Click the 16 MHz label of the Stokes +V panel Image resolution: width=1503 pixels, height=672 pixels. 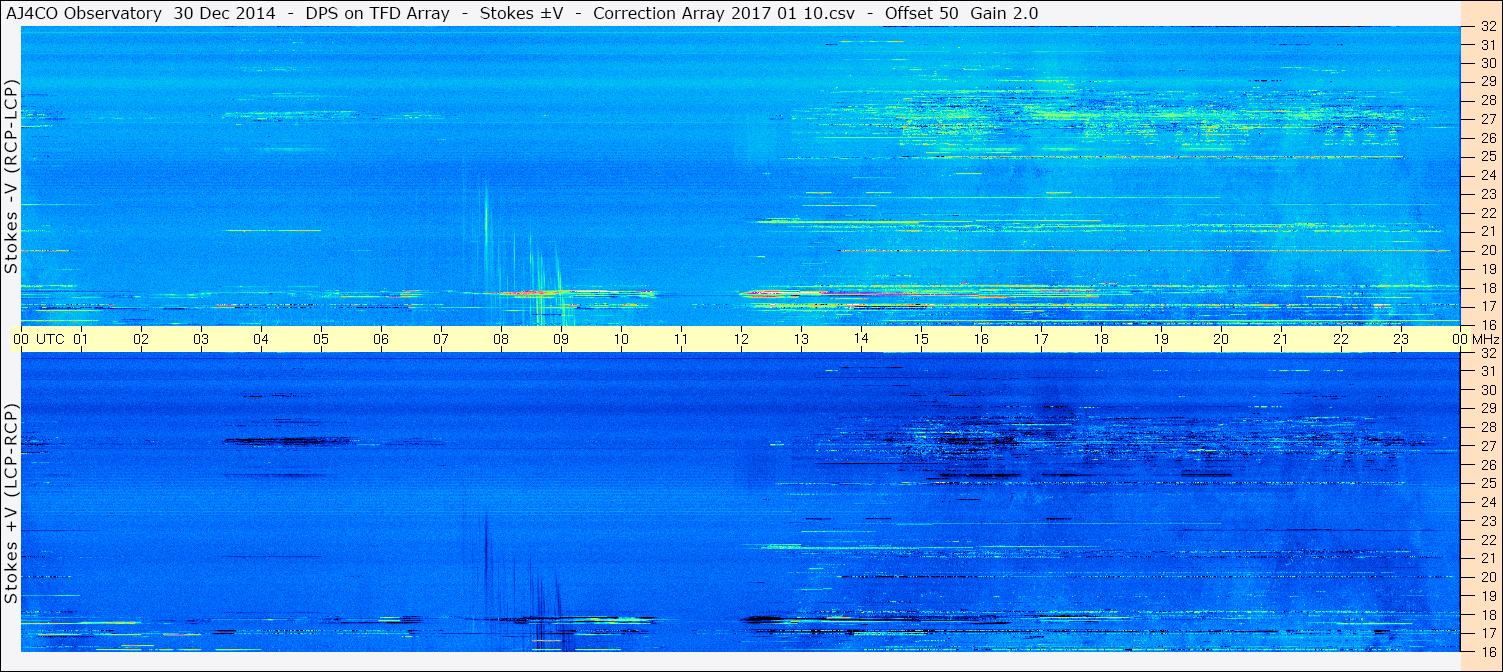[x=1488, y=651]
